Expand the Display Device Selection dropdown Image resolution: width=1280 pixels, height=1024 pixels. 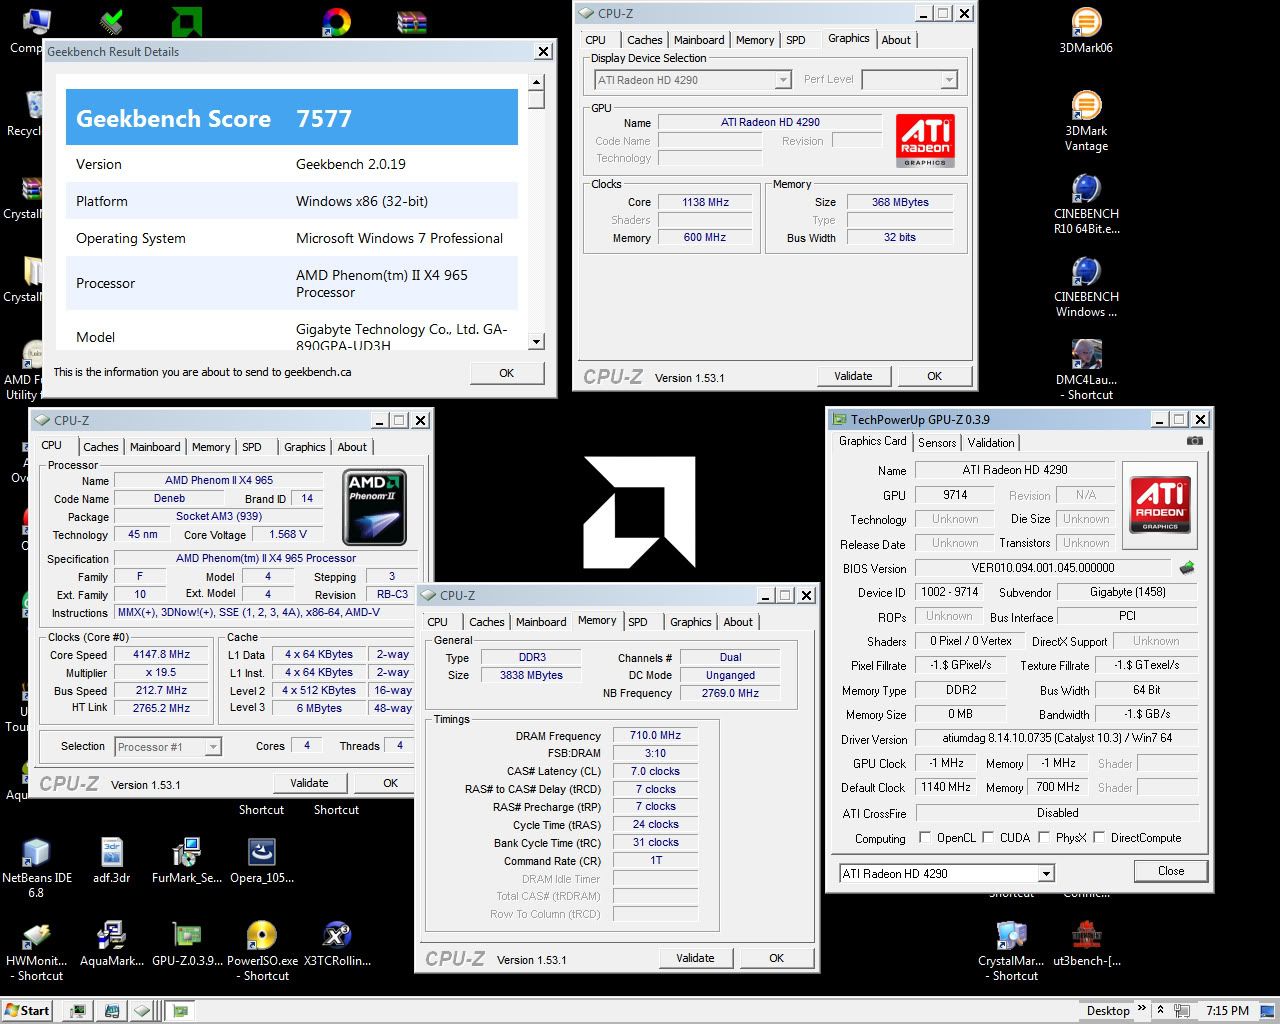tap(783, 80)
